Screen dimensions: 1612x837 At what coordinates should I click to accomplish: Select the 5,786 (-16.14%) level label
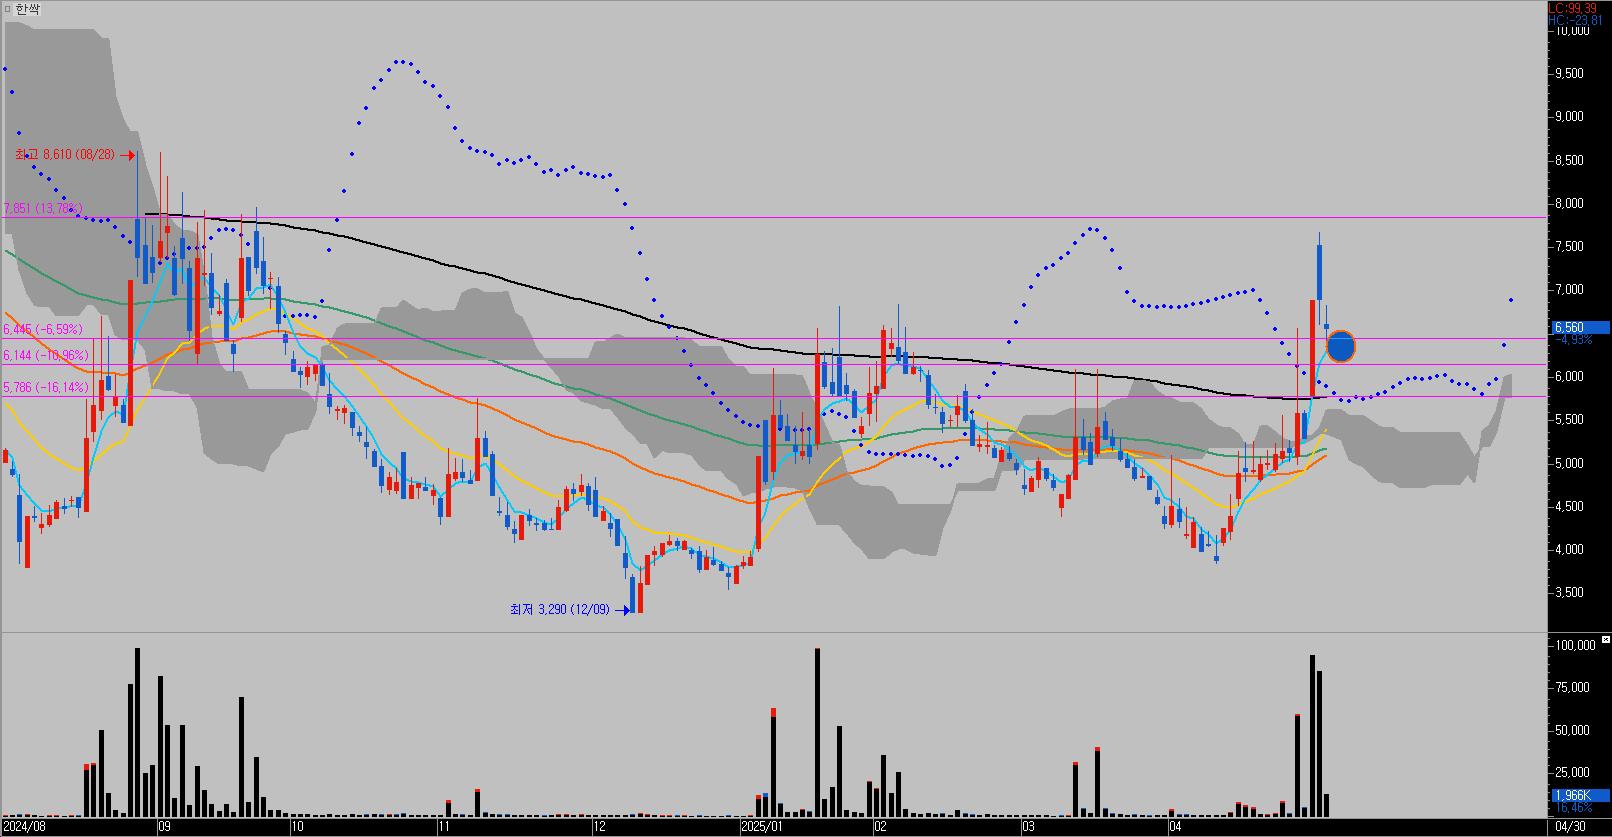46,387
